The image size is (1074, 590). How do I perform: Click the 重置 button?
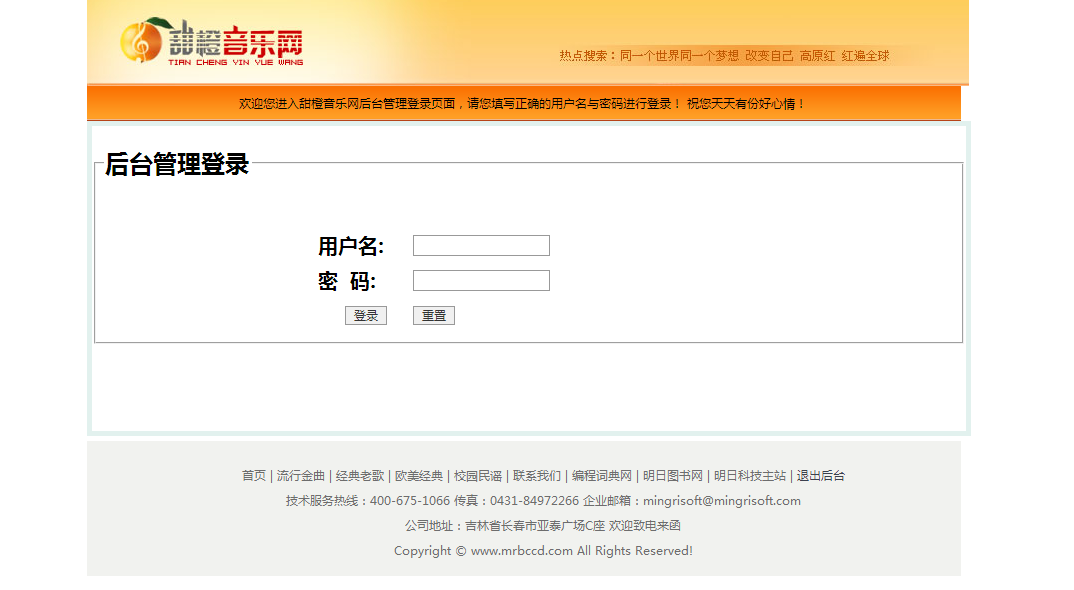tap(434, 315)
